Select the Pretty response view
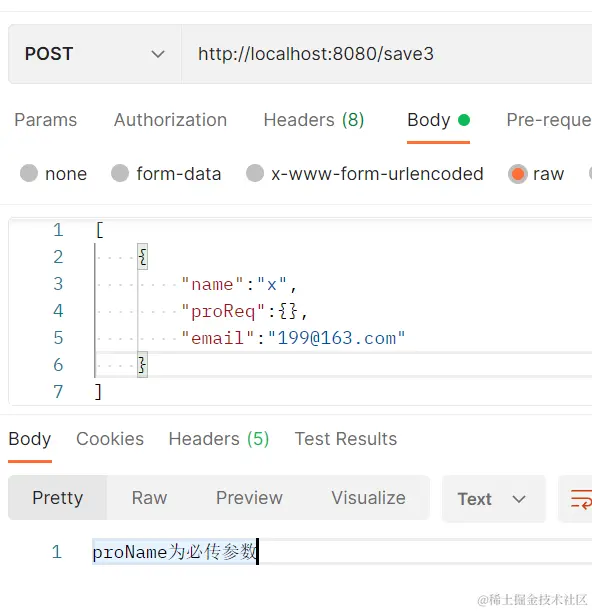 (58, 498)
